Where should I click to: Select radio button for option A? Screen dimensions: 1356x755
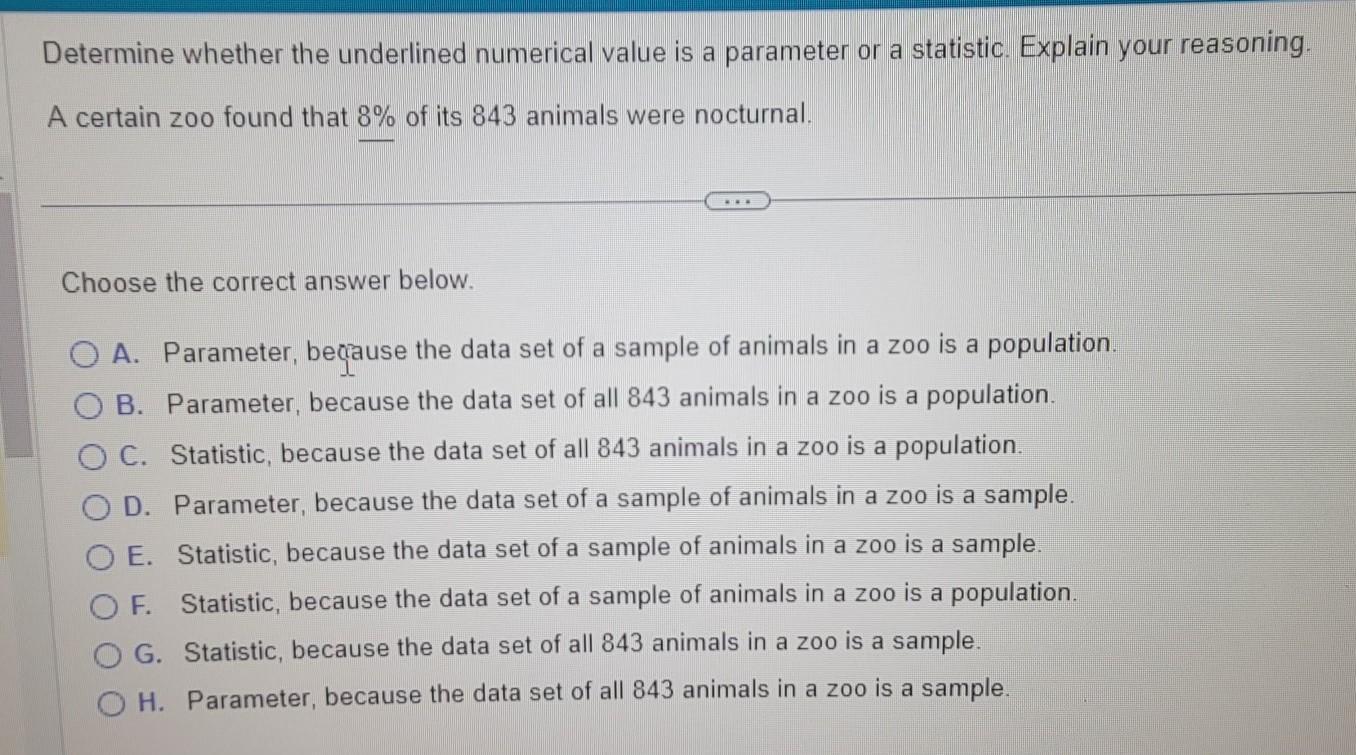[86, 353]
